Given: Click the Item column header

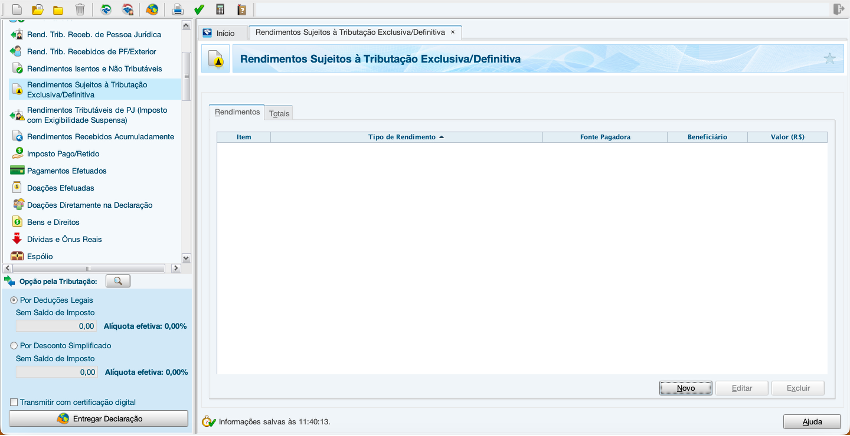Looking at the screenshot, I should click(243, 138).
